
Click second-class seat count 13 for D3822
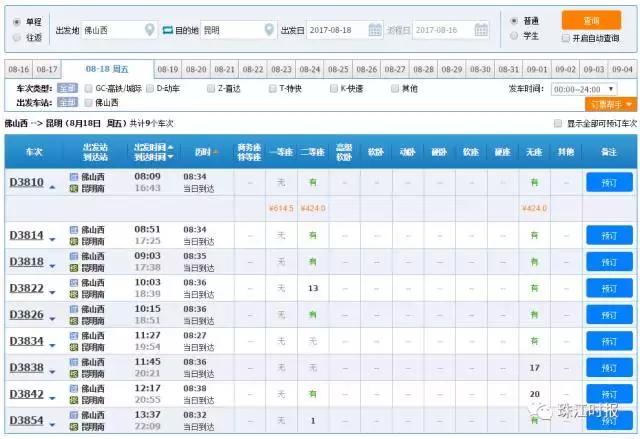(313, 288)
